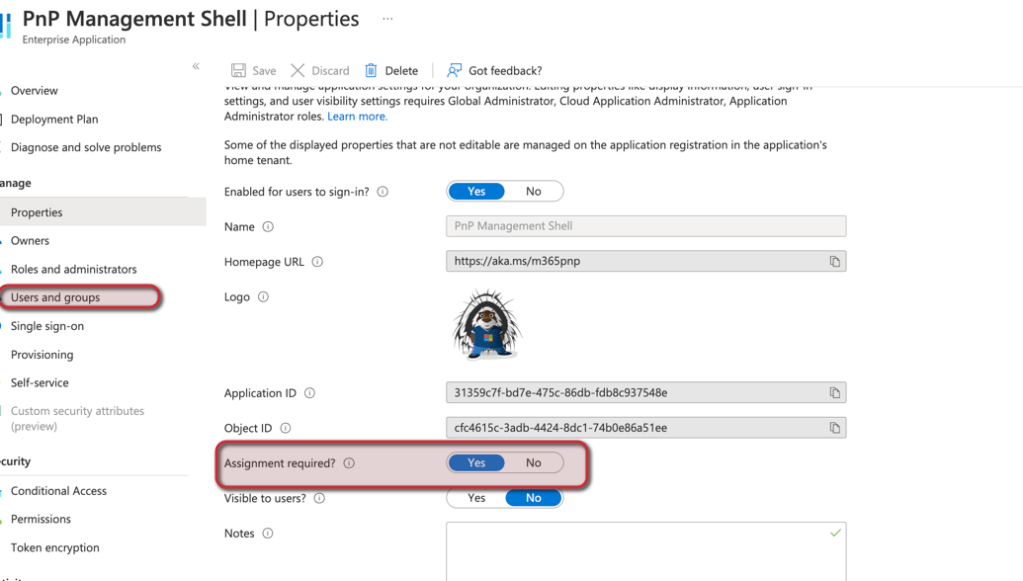The width and height of the screenshot is (1023, 581).
Task: Click the Save disk icon
Action: pyautogui.click(x=239, y=71)
